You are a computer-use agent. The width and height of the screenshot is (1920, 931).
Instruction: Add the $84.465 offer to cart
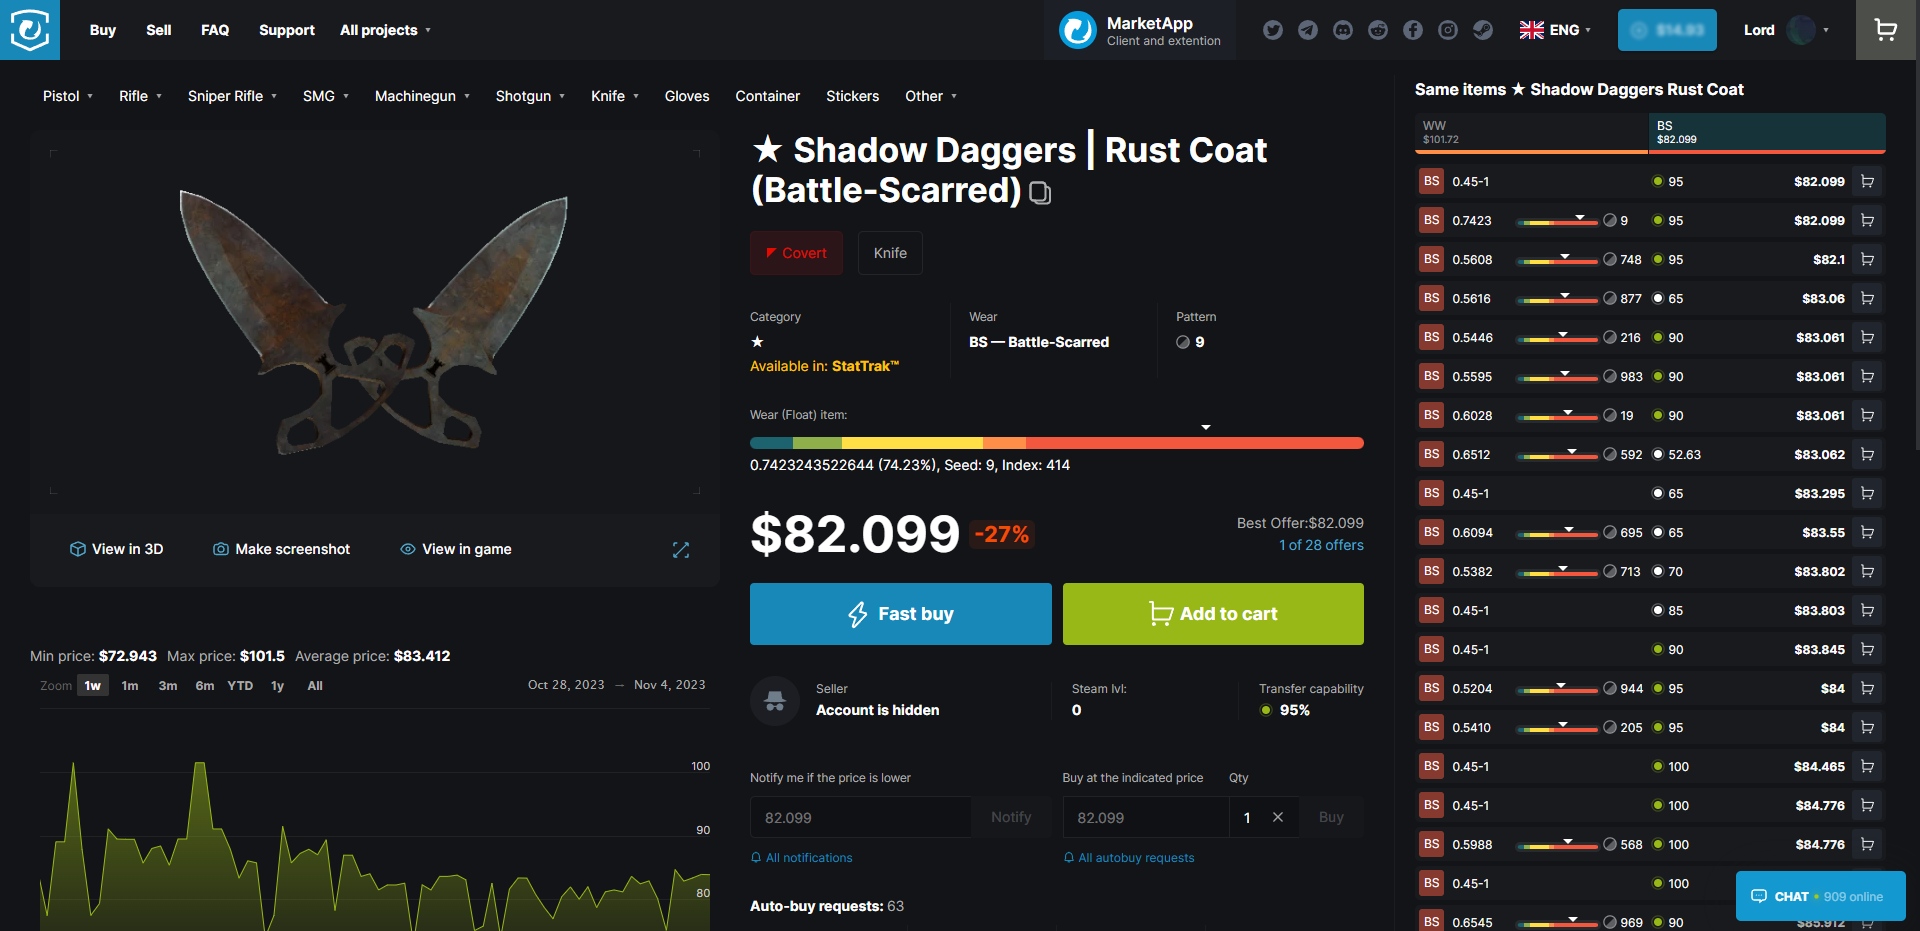tap(1867, 766)
